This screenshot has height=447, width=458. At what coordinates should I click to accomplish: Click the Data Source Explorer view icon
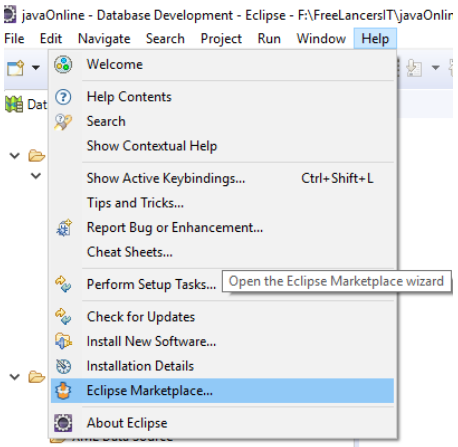click(14, 104)
